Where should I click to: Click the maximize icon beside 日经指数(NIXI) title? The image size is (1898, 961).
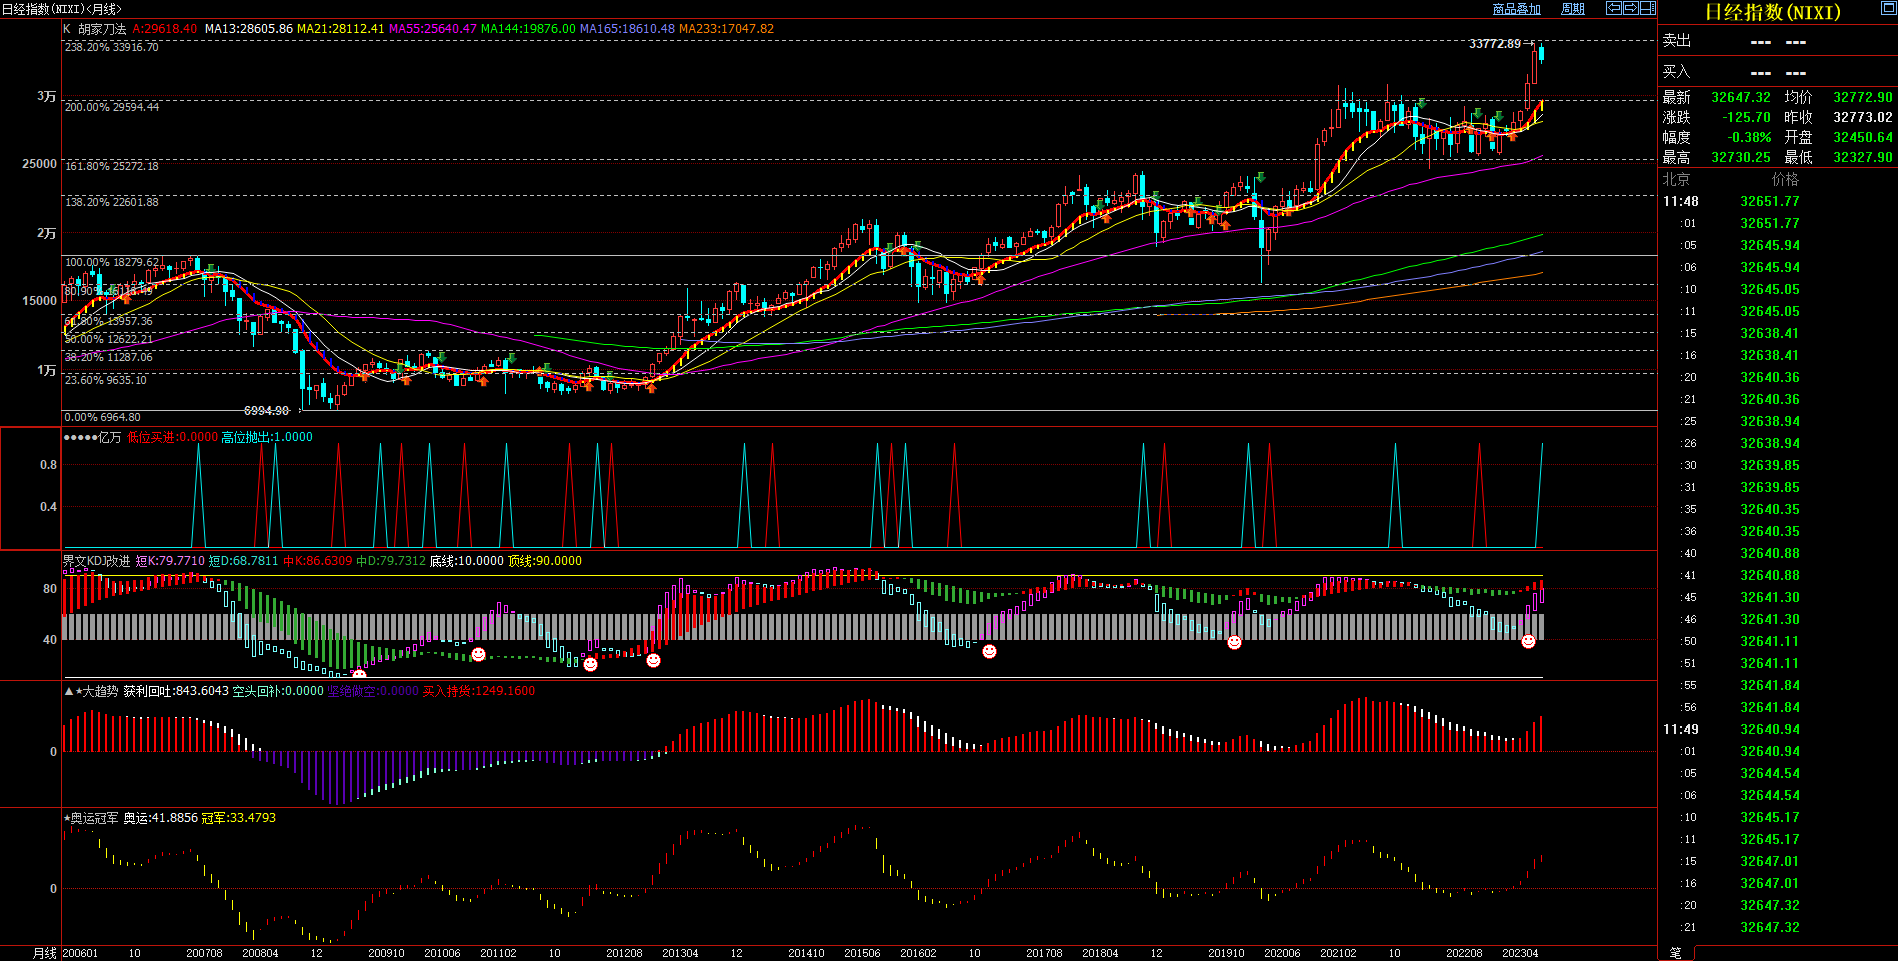pos(1888,9)
